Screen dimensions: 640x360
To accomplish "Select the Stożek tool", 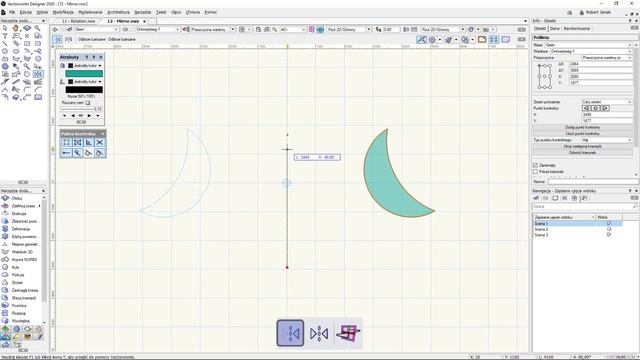I will pos(17,283).
